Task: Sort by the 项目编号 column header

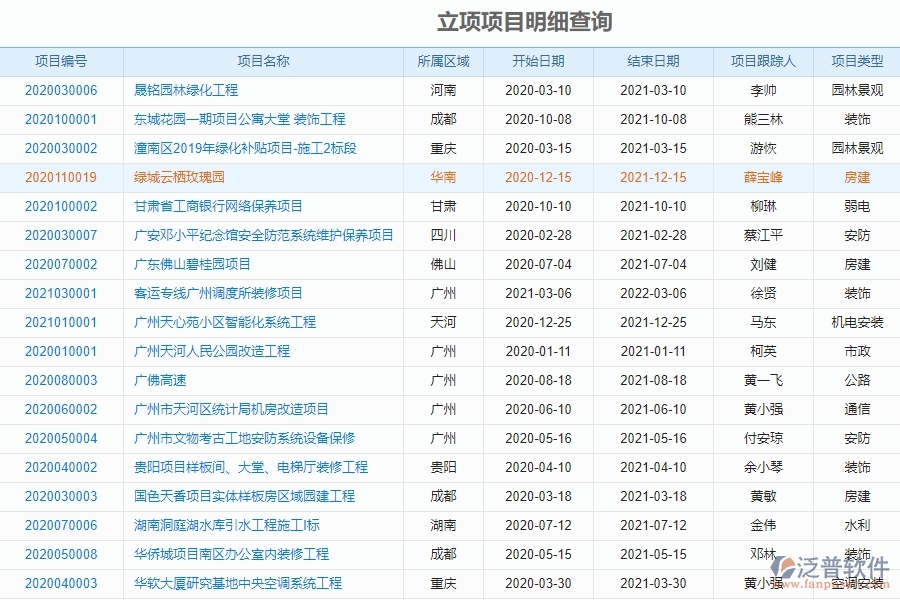Action: click(x=62, y=60)
